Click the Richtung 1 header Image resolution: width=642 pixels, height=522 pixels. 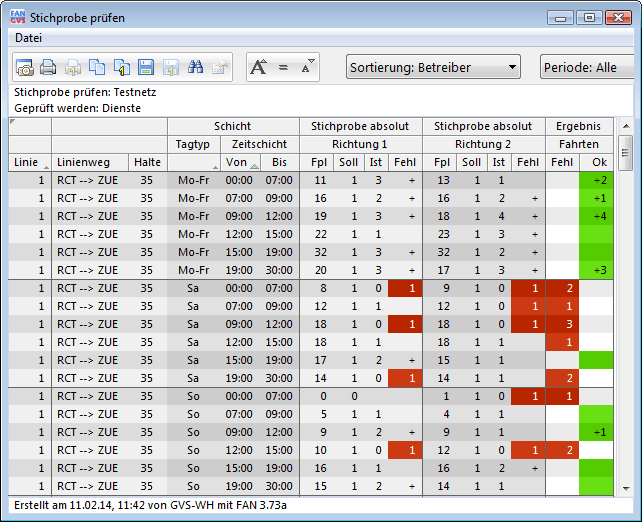point(360,144)
